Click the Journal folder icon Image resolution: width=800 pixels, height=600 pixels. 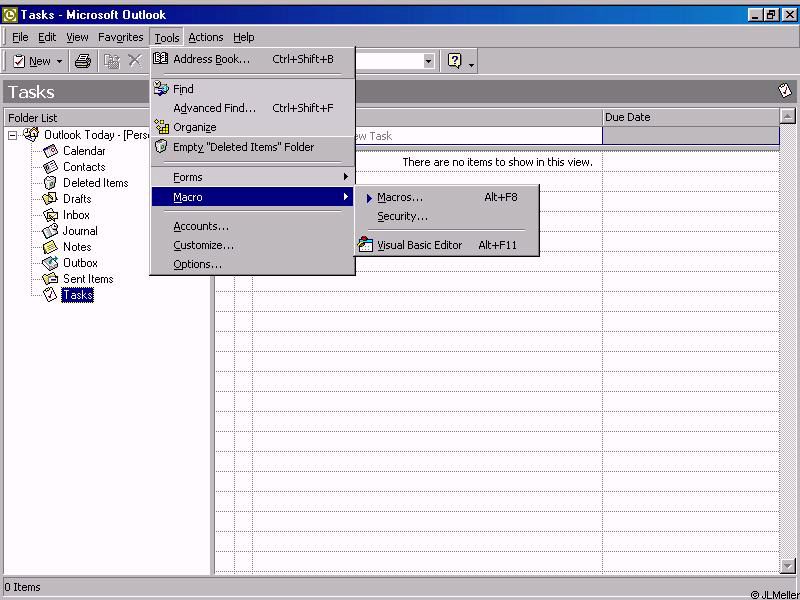click(50, 231)
